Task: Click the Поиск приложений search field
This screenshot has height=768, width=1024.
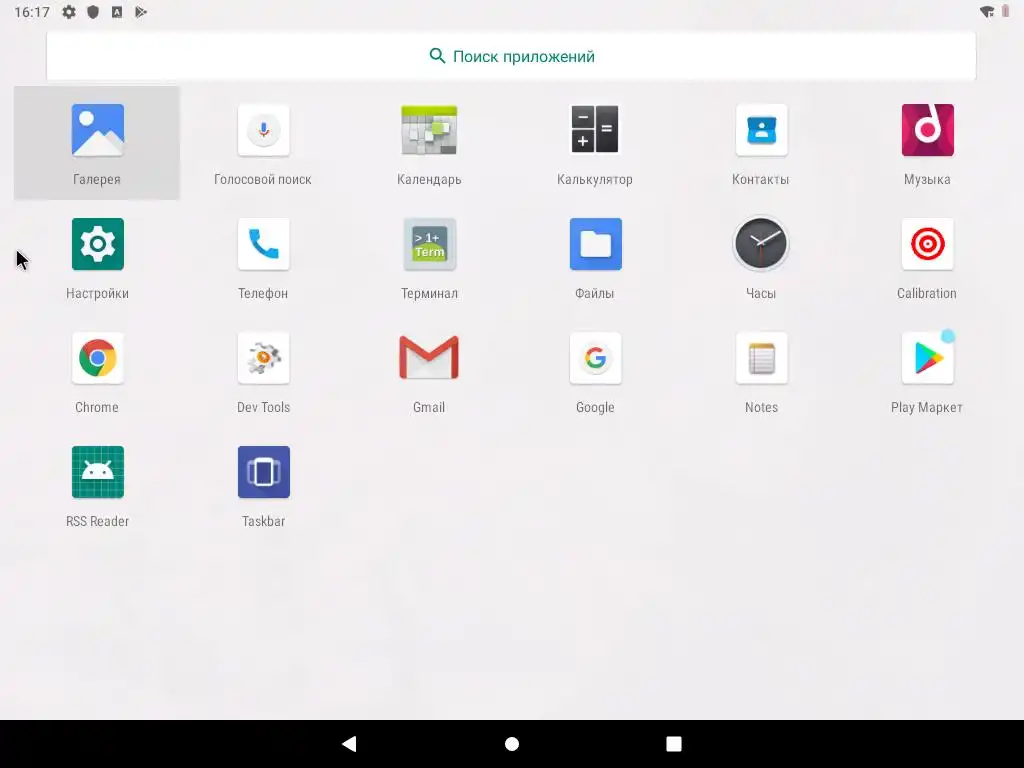Action: [511, 56]
